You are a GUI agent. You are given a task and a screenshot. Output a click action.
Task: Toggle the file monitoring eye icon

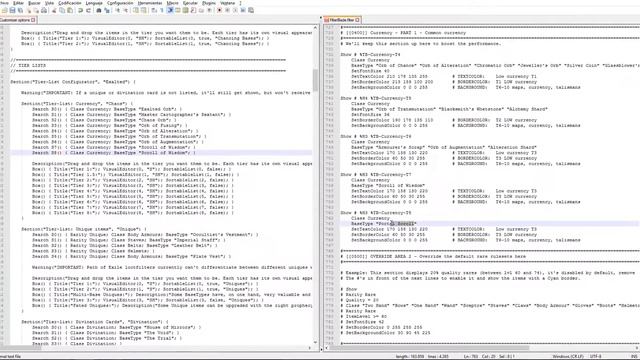click(x=209, y=10)
